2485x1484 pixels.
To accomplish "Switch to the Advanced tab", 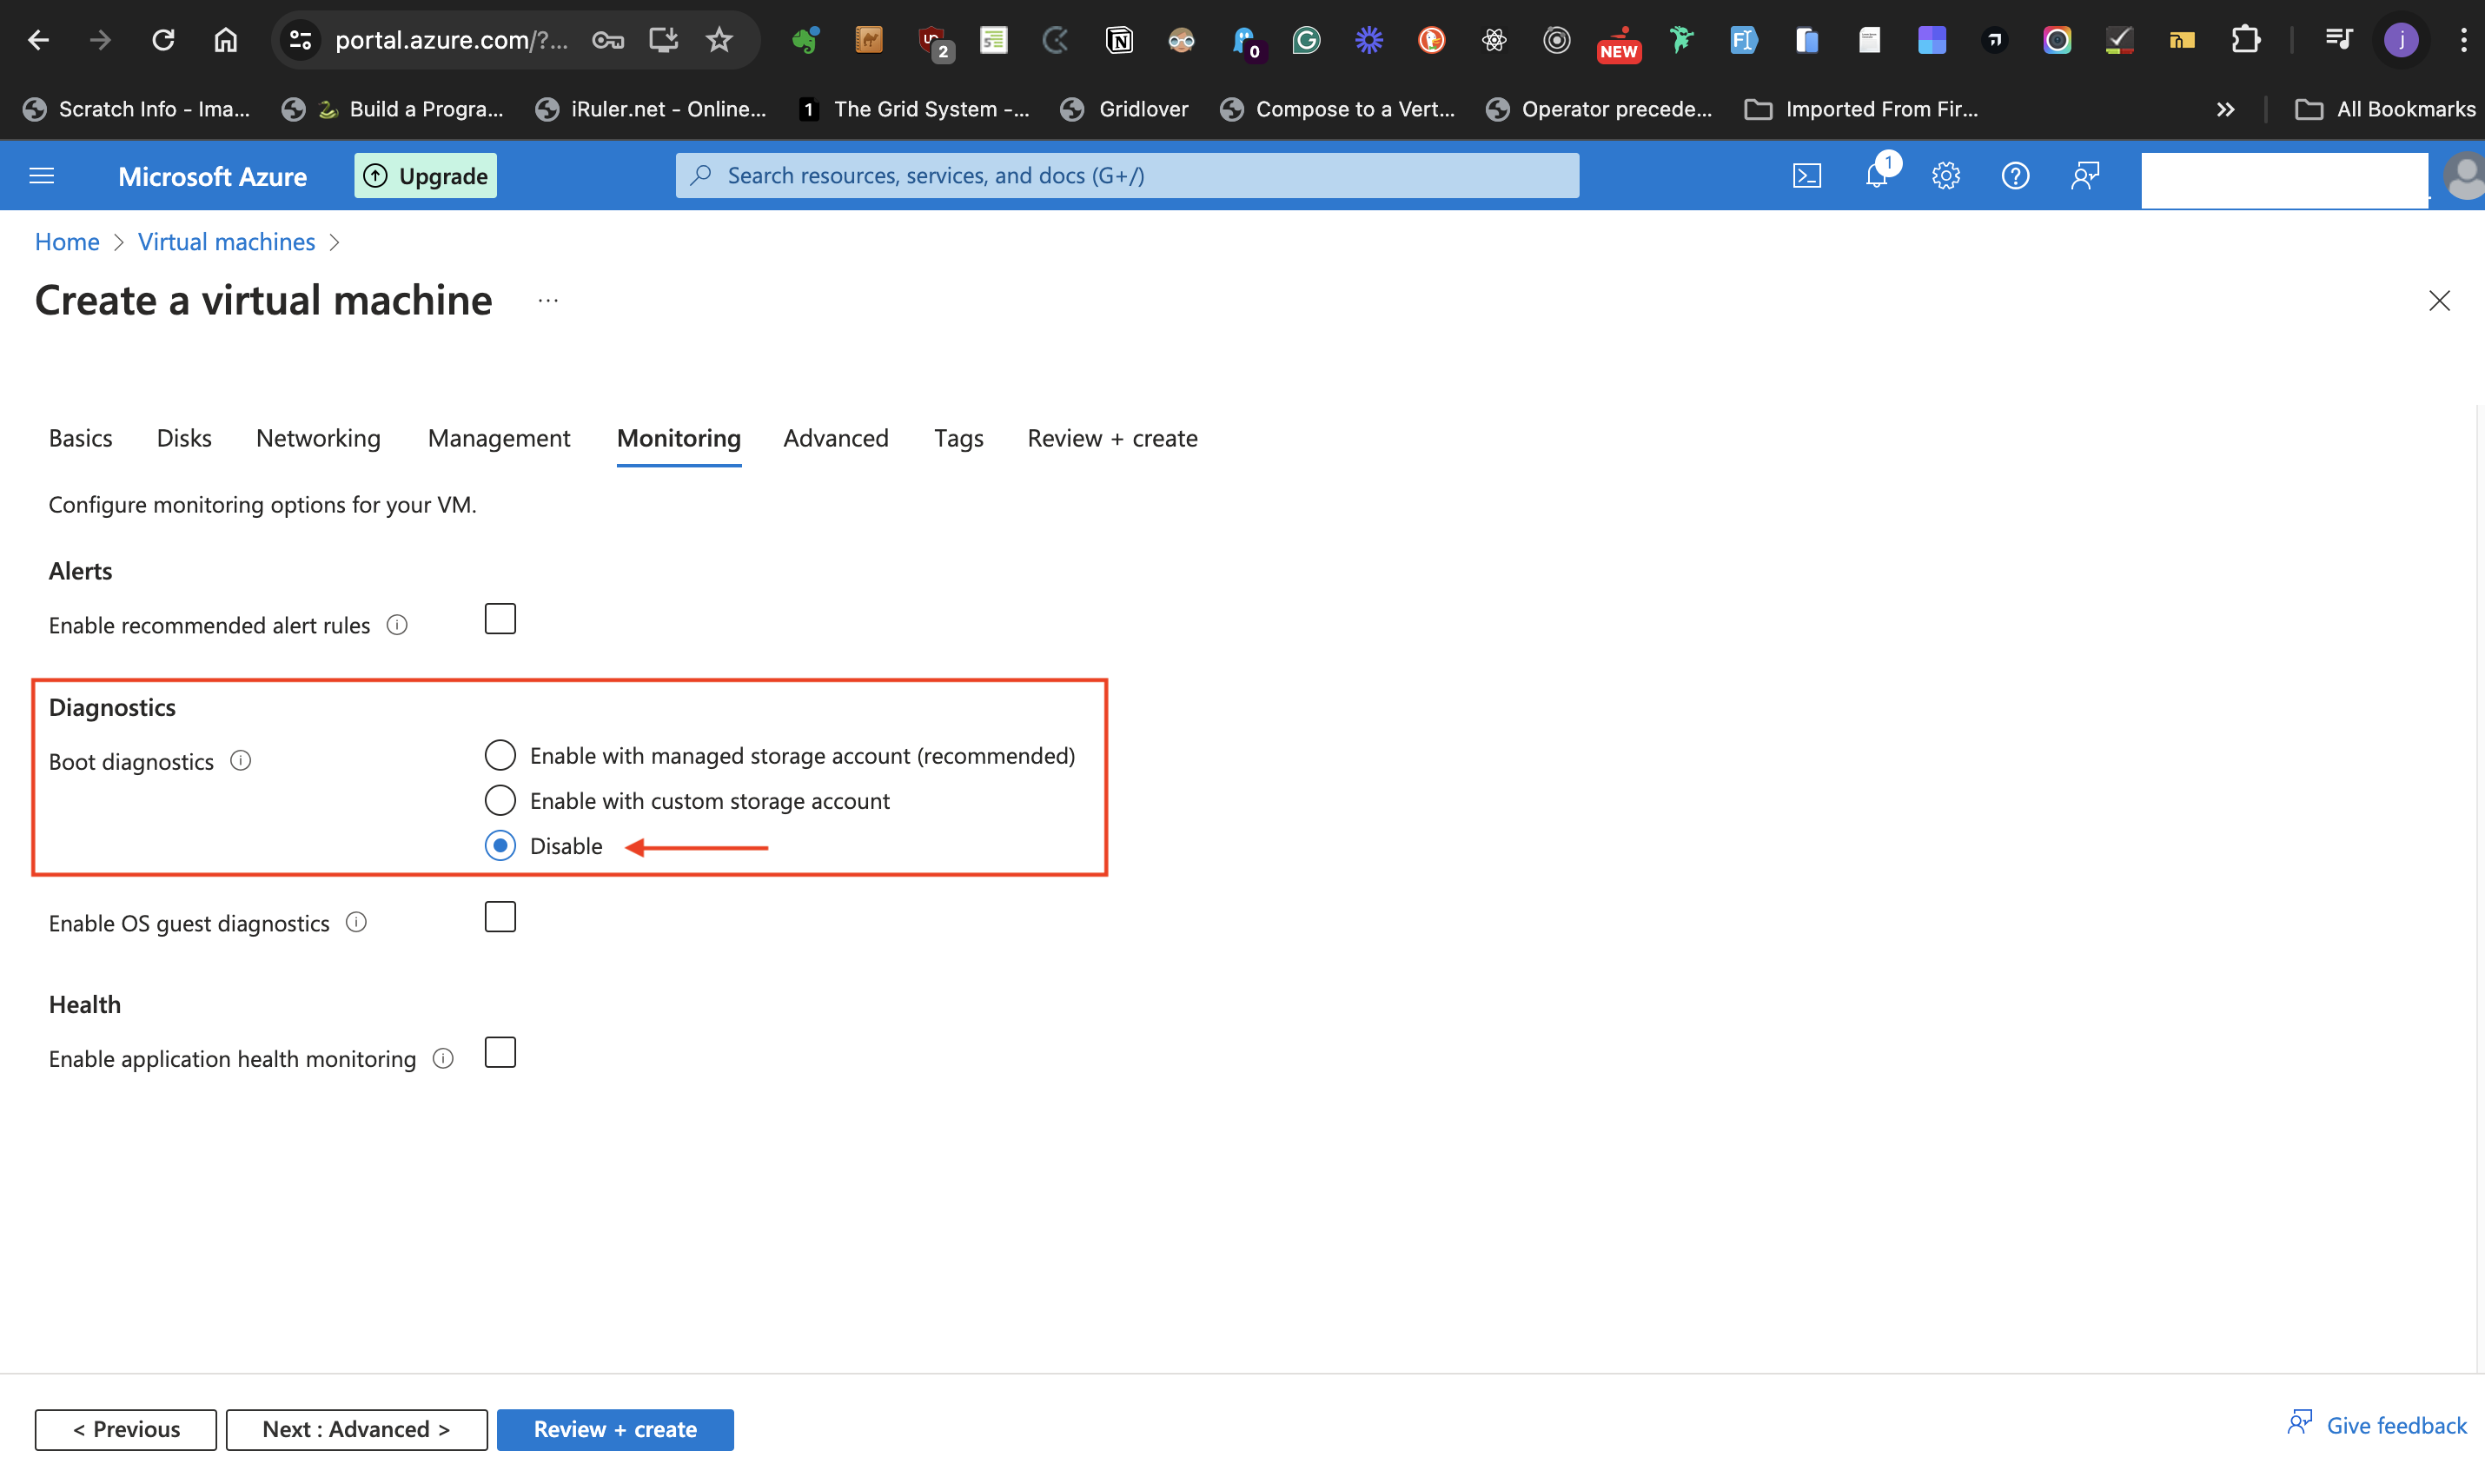I will pos(835,438).
